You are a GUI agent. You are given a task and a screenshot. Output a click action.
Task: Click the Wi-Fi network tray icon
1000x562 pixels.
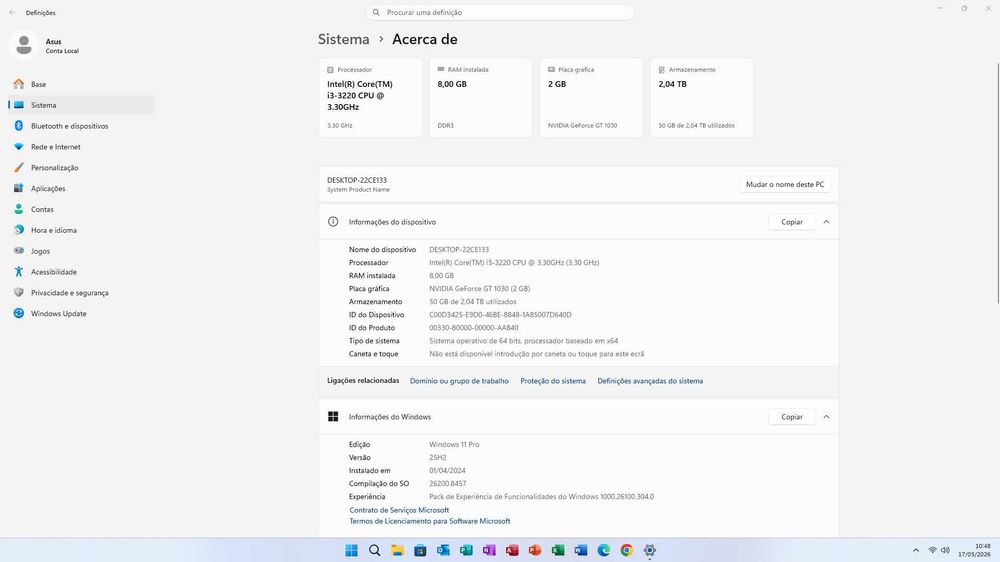[x=932, y=550]
